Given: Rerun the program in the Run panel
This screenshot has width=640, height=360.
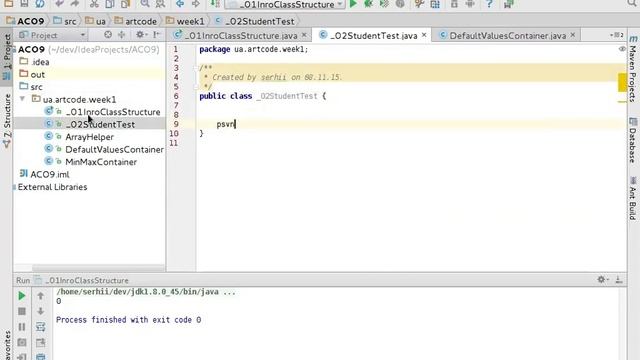Looking at the screenshot, I should point(22,296).
